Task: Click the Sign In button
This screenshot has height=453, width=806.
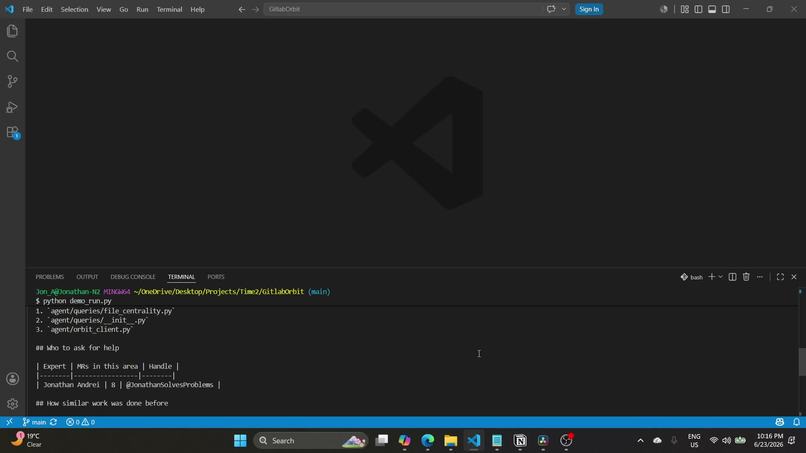Action: point(589,9)
